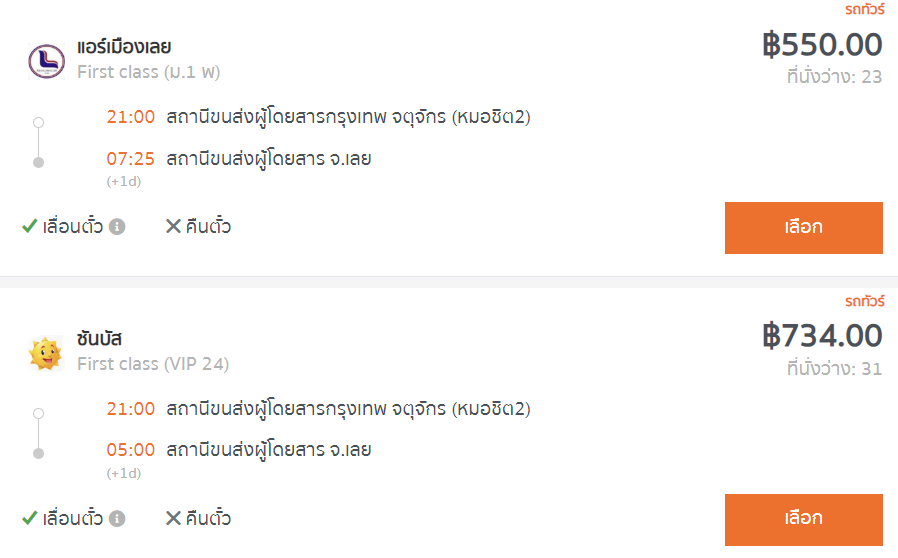Image resolution: width=898 pixels, height=558 pixels.
Task: Click the ซันบัส operator name
Action: pyautogui.click(x=100, y=339)
